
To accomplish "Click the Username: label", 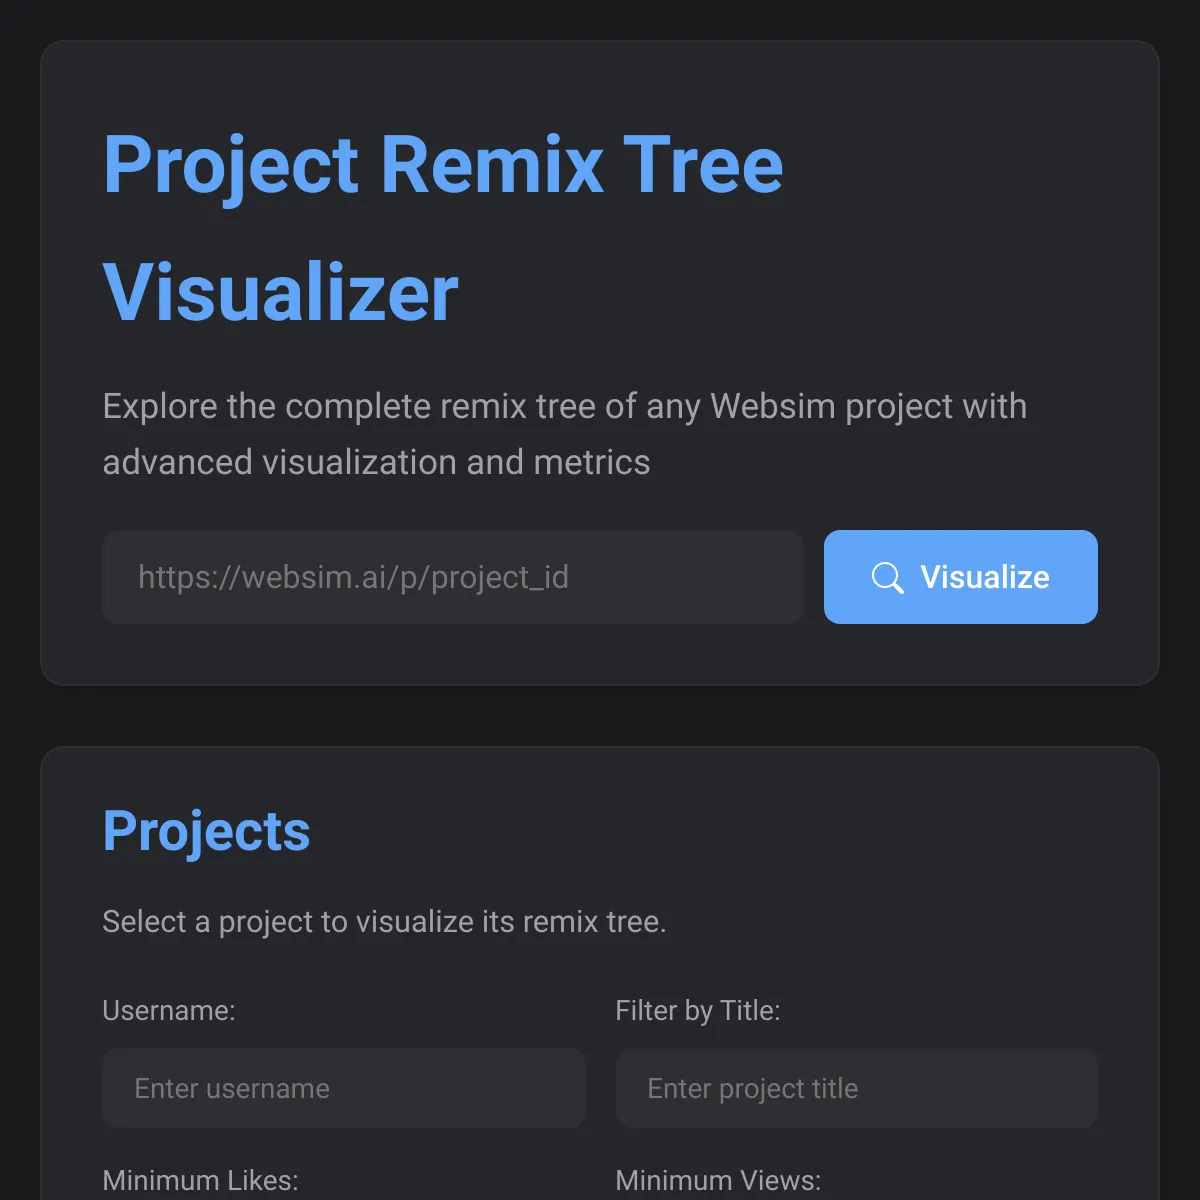I will [x=169, y=1010].
